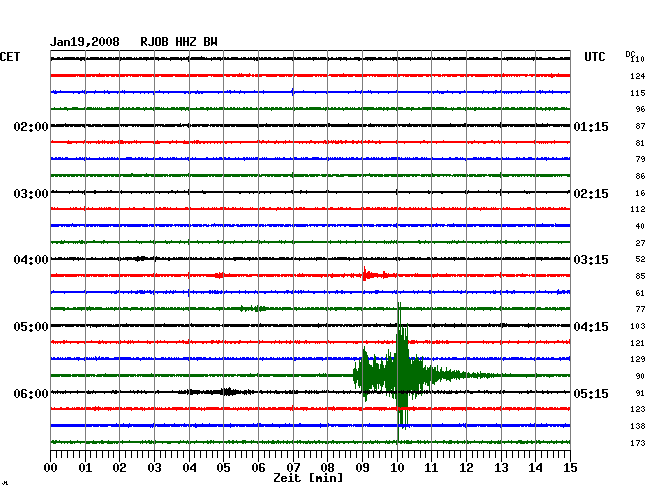
Task: Click the DC value 81
Action: 640,143
